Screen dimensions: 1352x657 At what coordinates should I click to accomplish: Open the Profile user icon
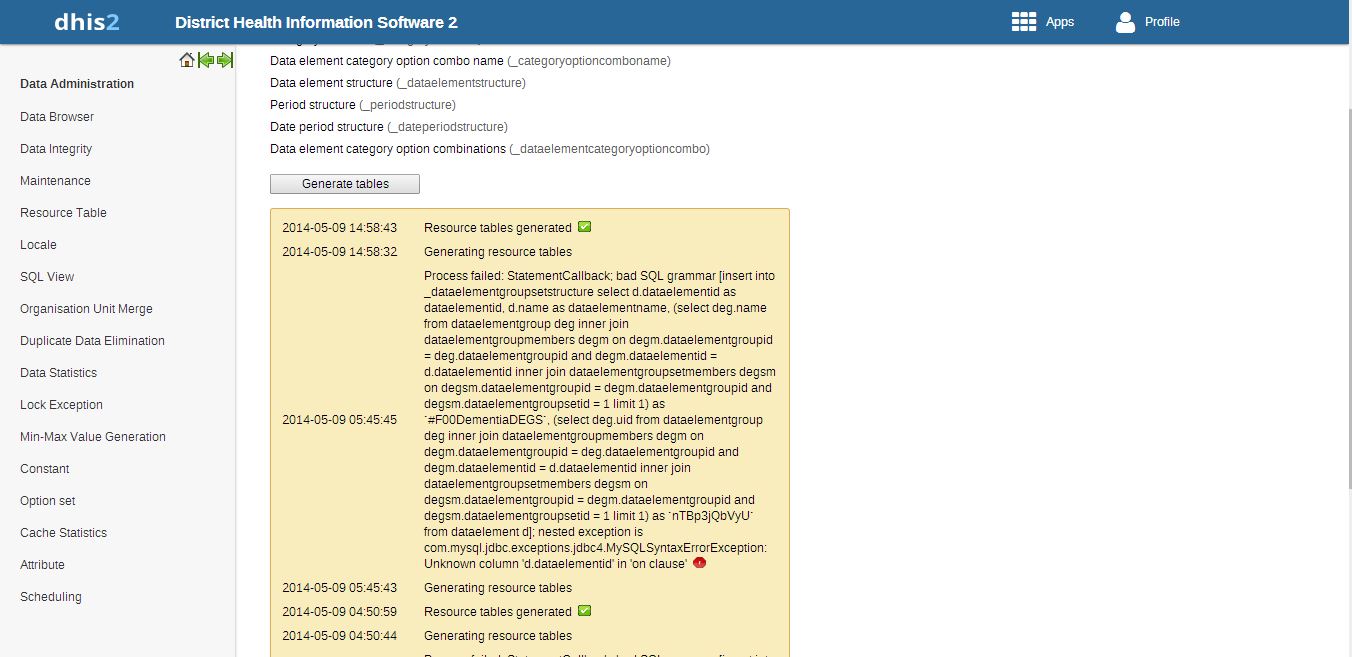coord(1125,21)
